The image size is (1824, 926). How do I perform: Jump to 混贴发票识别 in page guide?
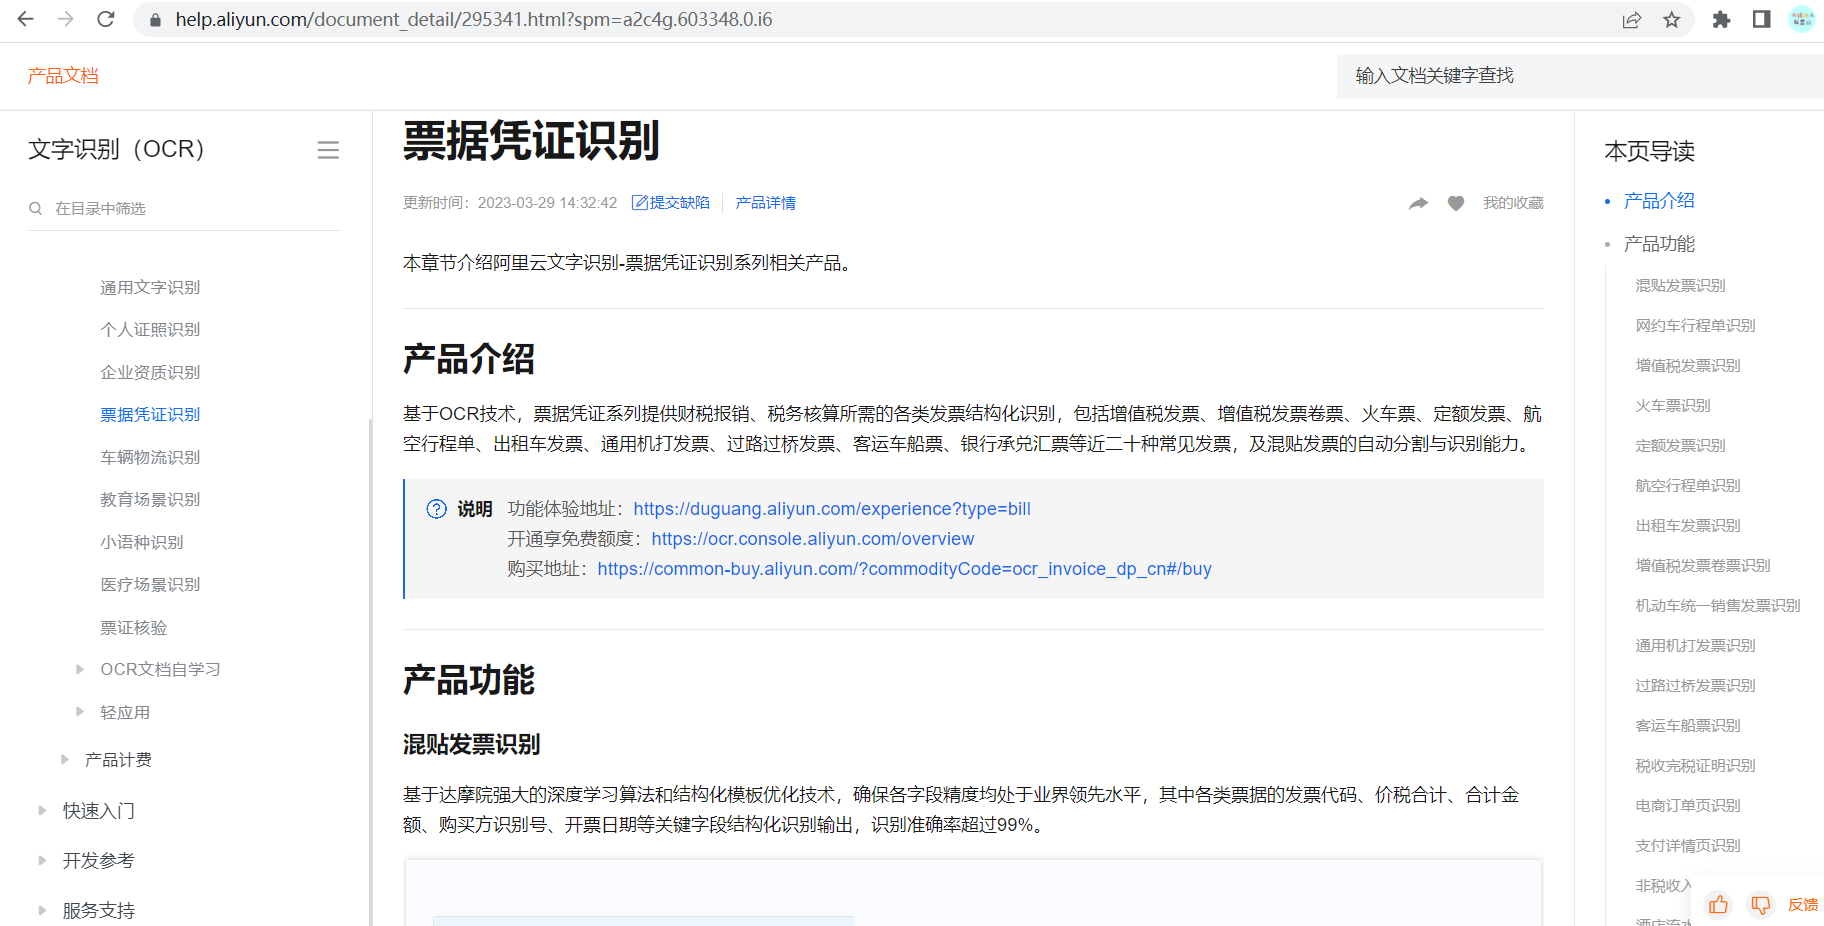(1680, 286)
